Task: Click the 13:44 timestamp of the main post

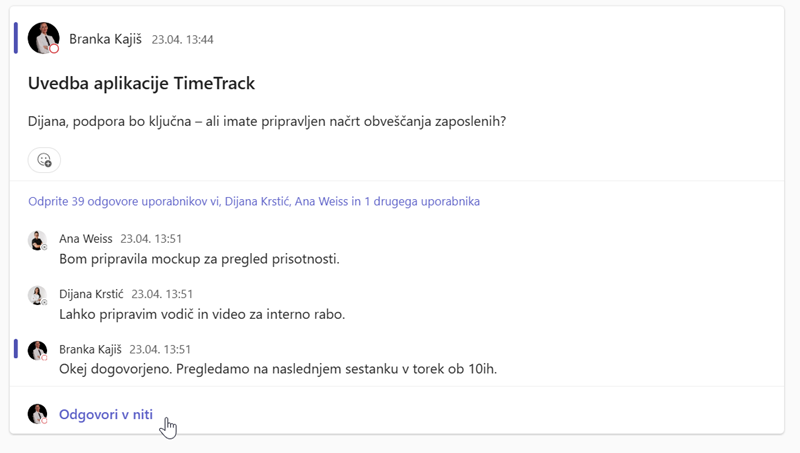Action: click(x=182, y=40)
